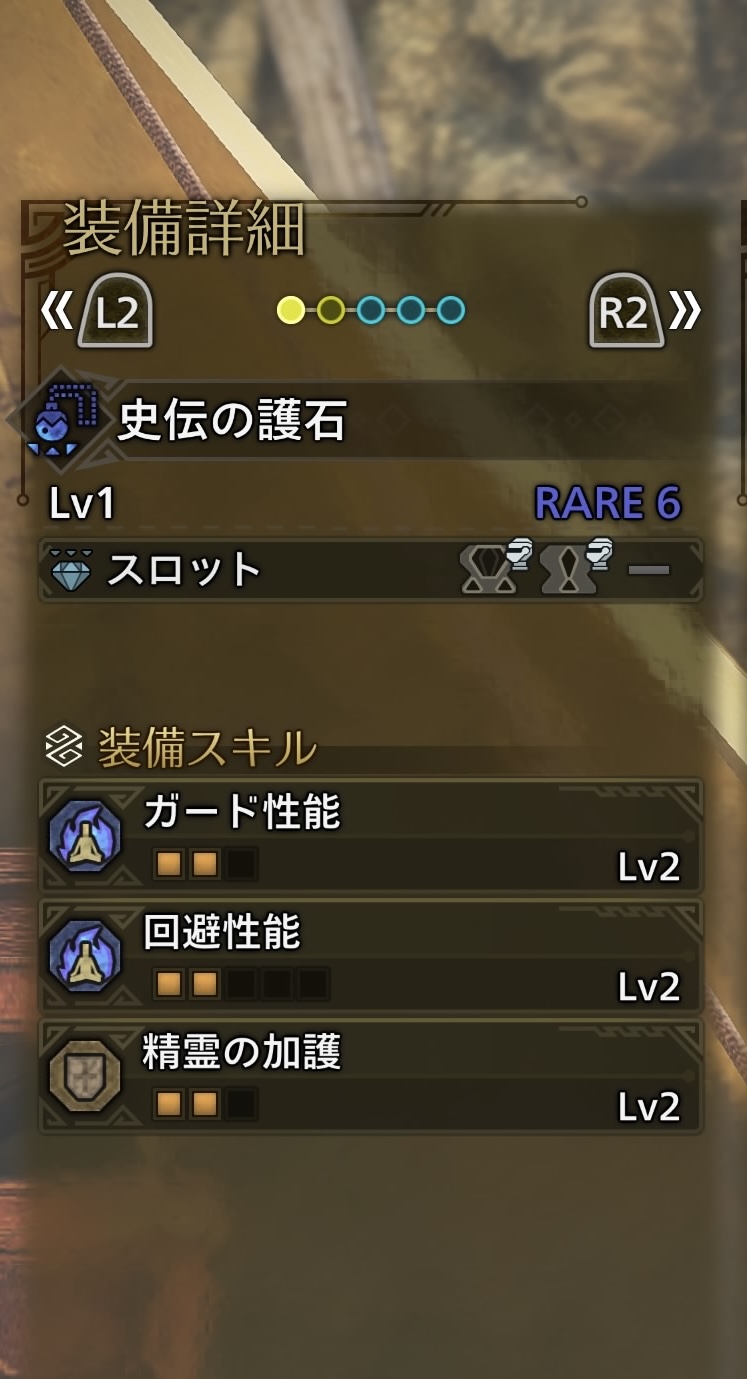Select the first decoration slot icon
The width and height of the screenshot is (747, 1379).
pos(495,567)
